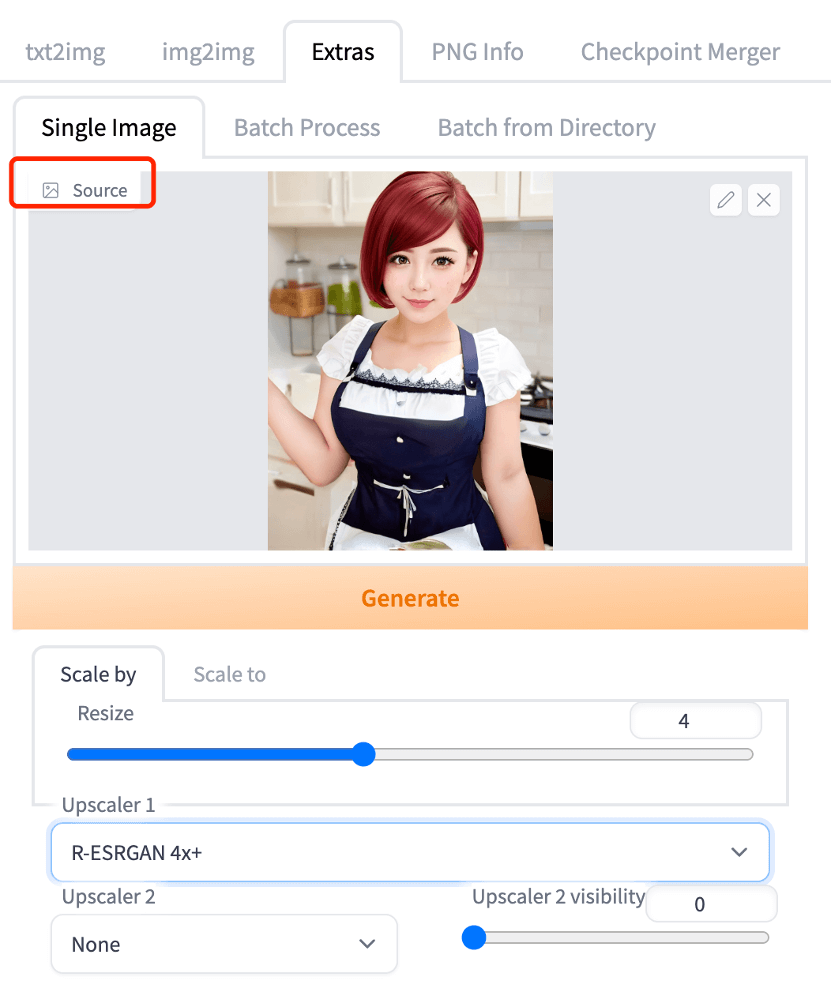832x992 pixels.
Task: Click the Upscaler 2 visibility number field
Action: click(711, 904)
